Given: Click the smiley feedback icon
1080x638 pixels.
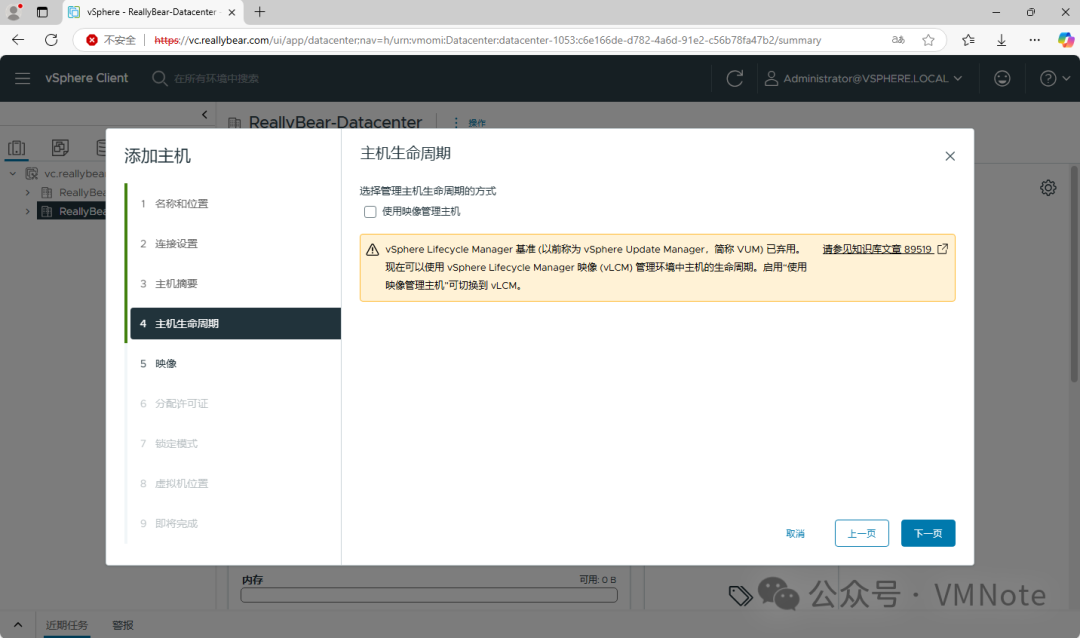Looking at the screenshot, I should pyautogui.click(x=1002, y=79).
